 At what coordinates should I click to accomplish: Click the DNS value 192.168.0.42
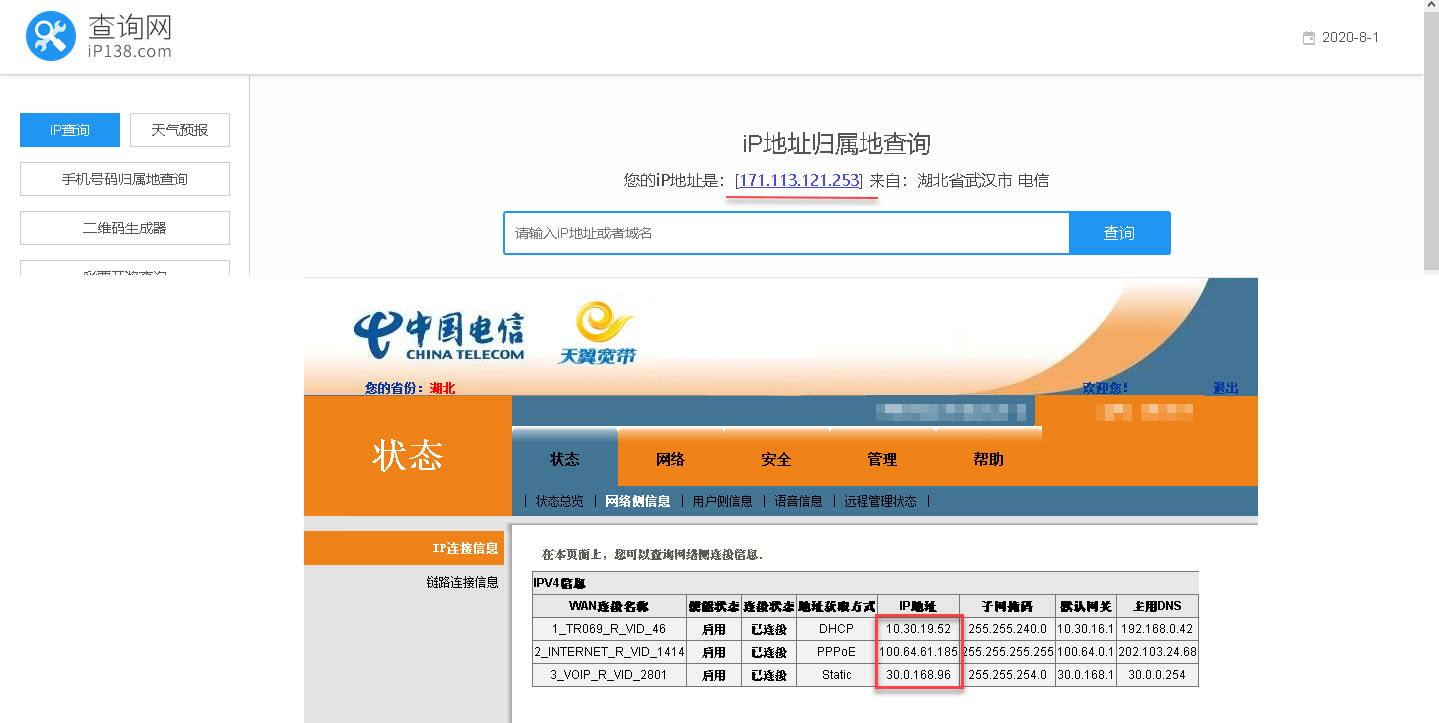pos(1159,629)
